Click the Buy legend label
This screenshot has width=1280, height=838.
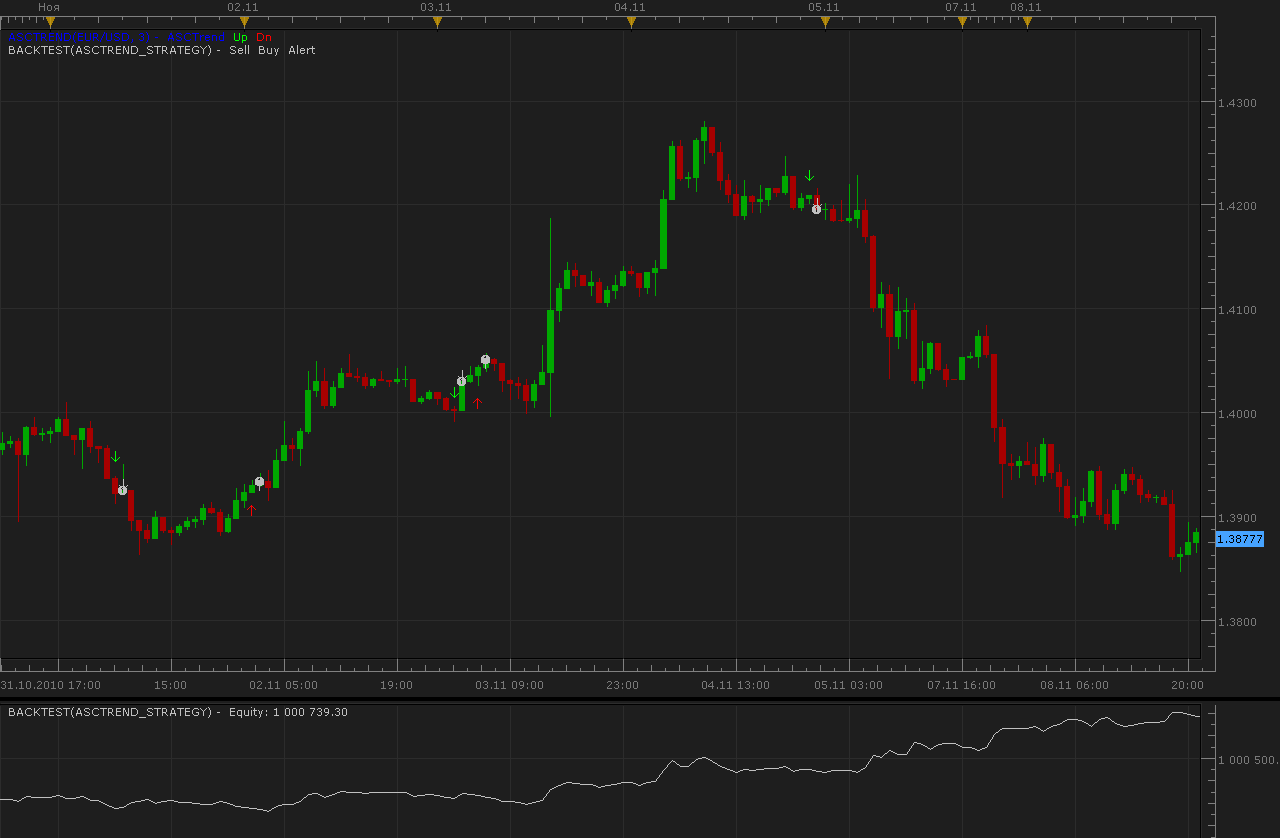269,50
